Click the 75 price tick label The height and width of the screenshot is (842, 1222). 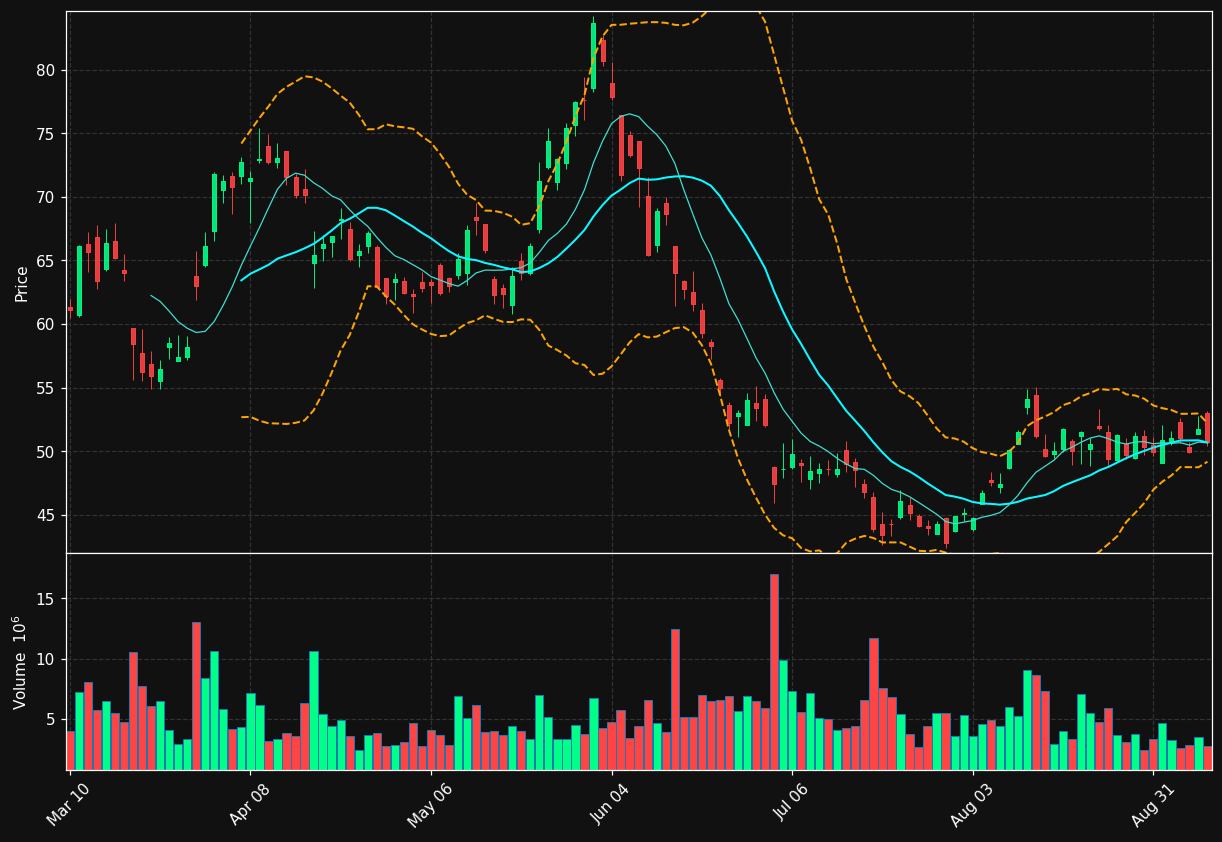[x=48, y=134]
